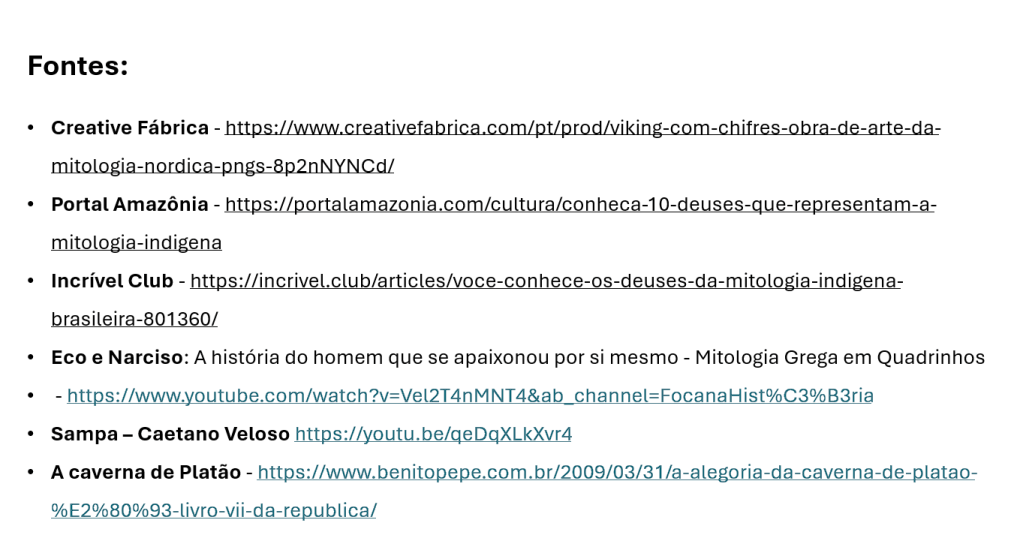Click the mitologia-indigena link line
This screenshot has width=1023, height=535.
point(136,243)
